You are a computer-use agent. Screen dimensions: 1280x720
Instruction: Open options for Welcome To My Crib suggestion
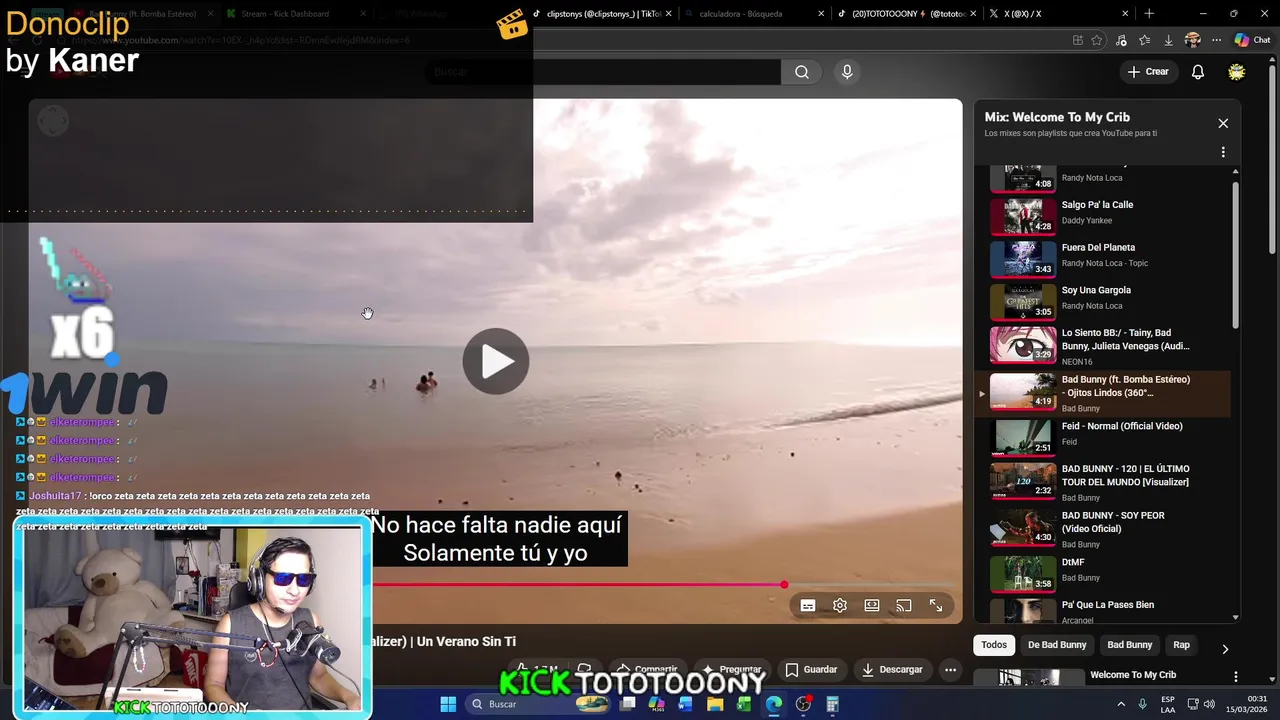1236,677
